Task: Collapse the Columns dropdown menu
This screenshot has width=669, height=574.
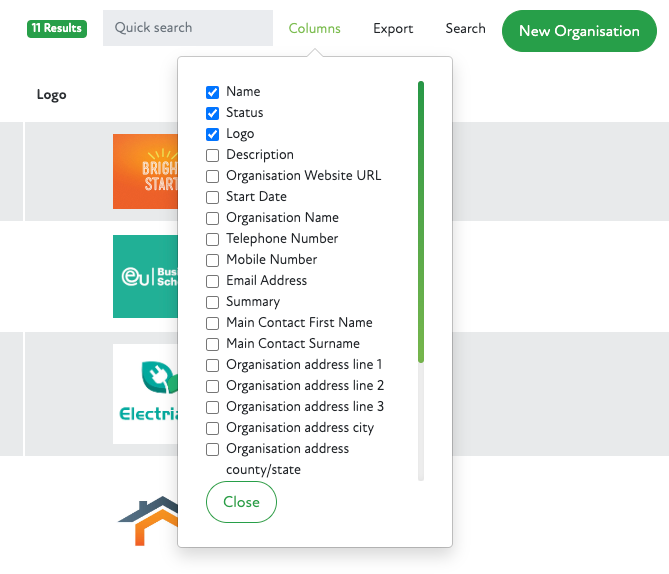Action: pyautogui.click(x=314, y=28)
